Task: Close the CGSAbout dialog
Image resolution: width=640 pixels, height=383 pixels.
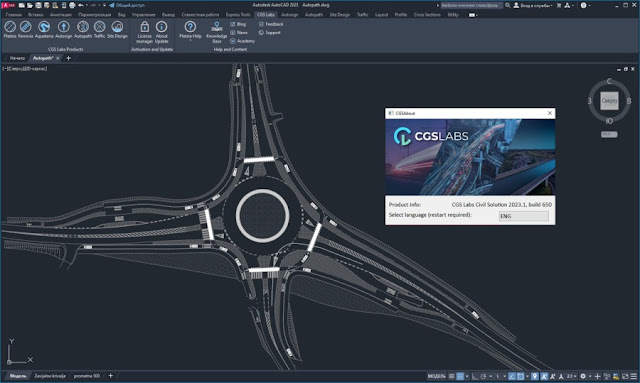Action: pos(549,113)
